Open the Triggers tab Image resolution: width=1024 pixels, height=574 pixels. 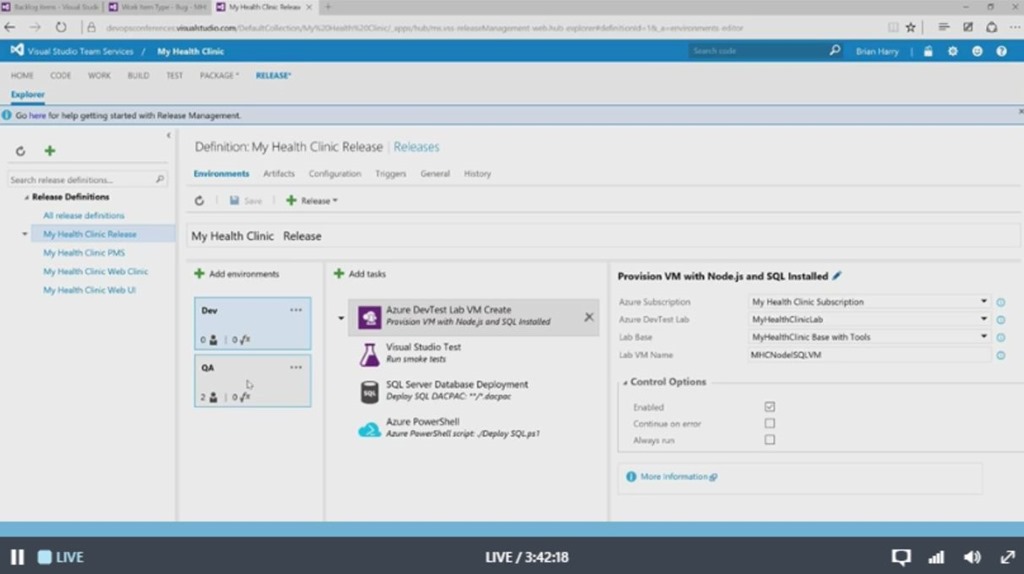[x=390, y=174]
